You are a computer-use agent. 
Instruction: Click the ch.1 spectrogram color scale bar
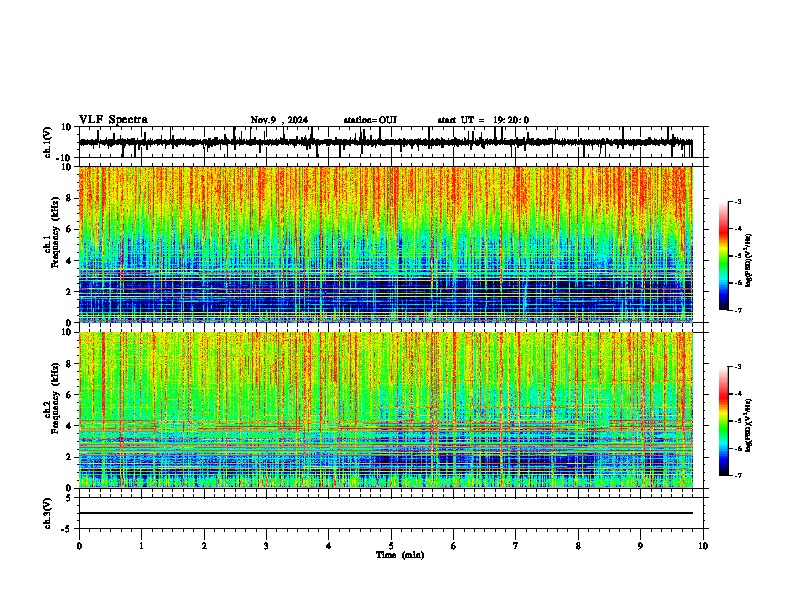click(724, 256)
